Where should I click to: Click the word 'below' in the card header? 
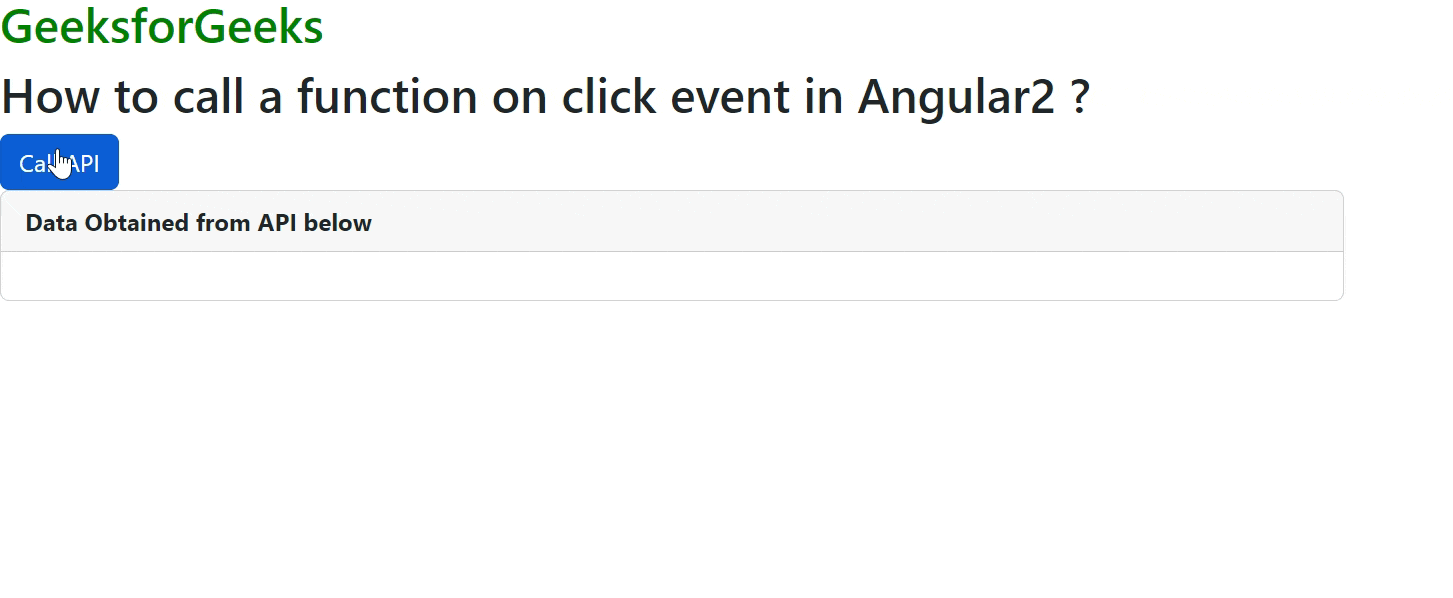[x=338, y=223]
